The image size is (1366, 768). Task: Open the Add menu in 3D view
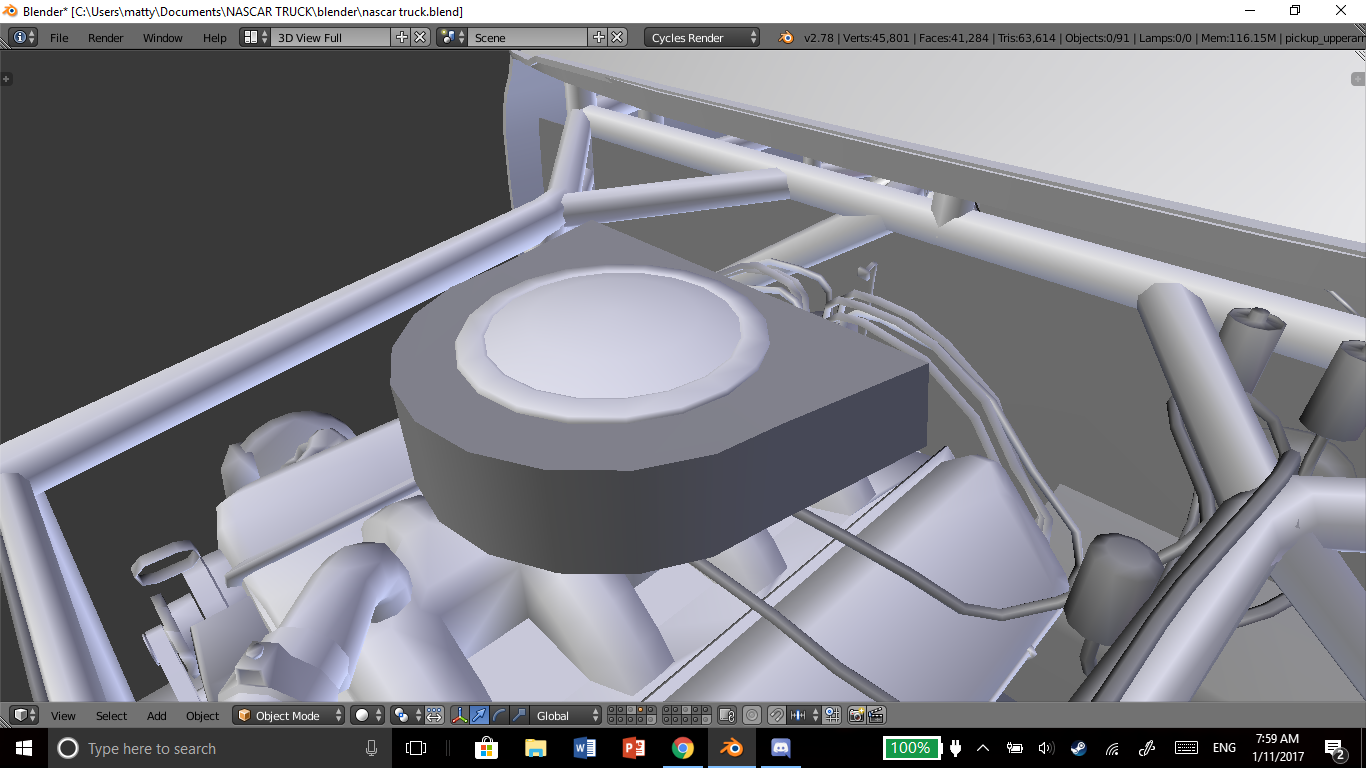157,715
